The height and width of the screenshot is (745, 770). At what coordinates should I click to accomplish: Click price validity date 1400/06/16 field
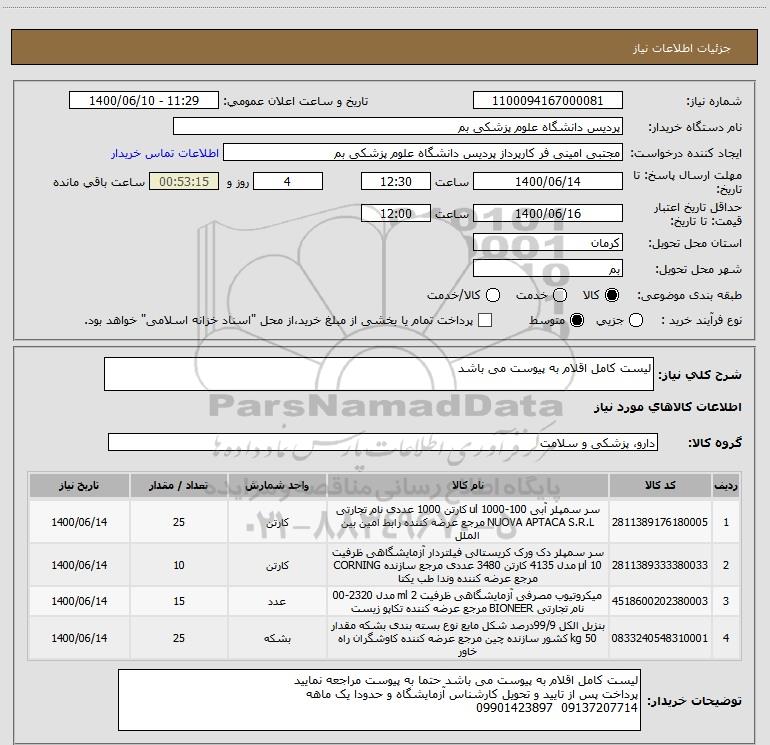pyautogui.click(x=548, y=213)
